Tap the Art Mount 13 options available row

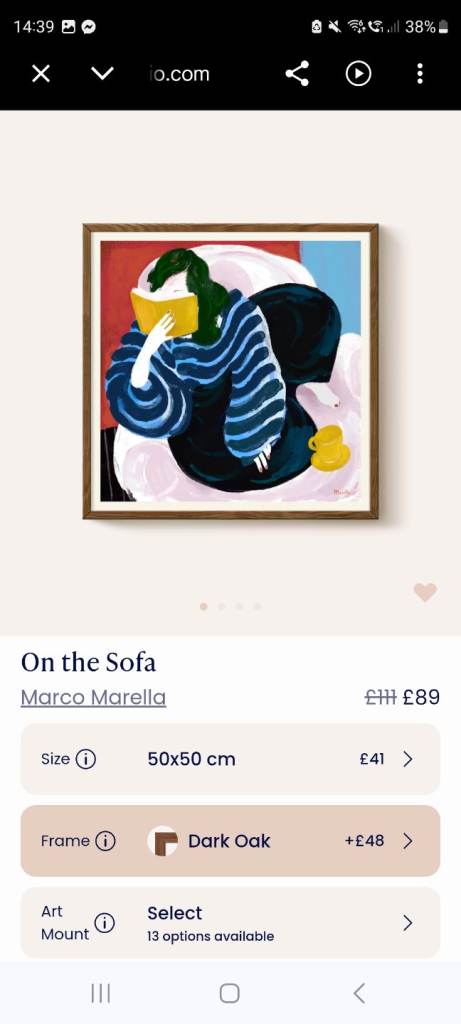point(230,922)
